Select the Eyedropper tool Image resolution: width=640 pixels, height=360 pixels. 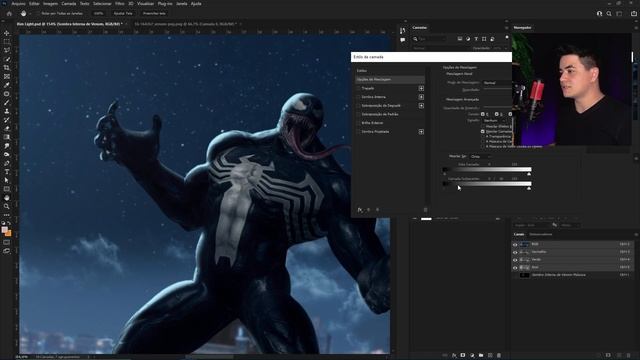[7, 85]
